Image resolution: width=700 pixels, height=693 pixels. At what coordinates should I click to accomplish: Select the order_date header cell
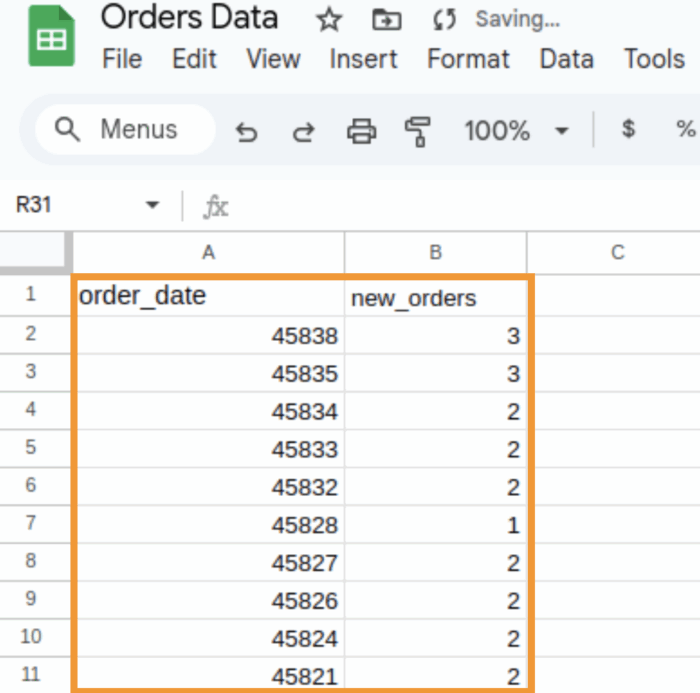pyautogui.click(x=210, y=296)
